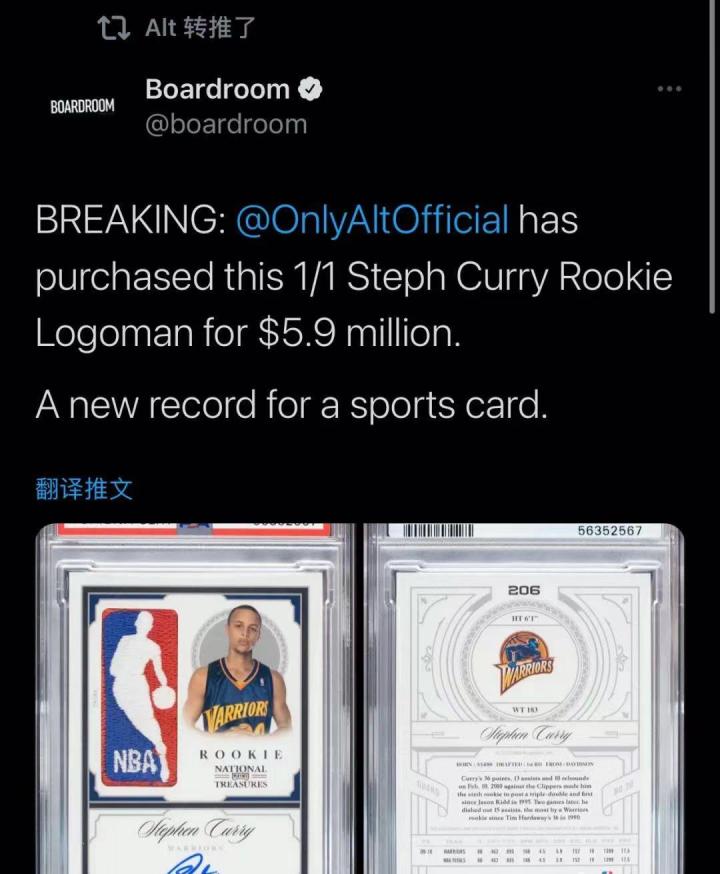Open the 'Alt 转推了' retweet notice
Image resolution: width=720 pixels, height=874 pixels.
[x=200, y=28]
